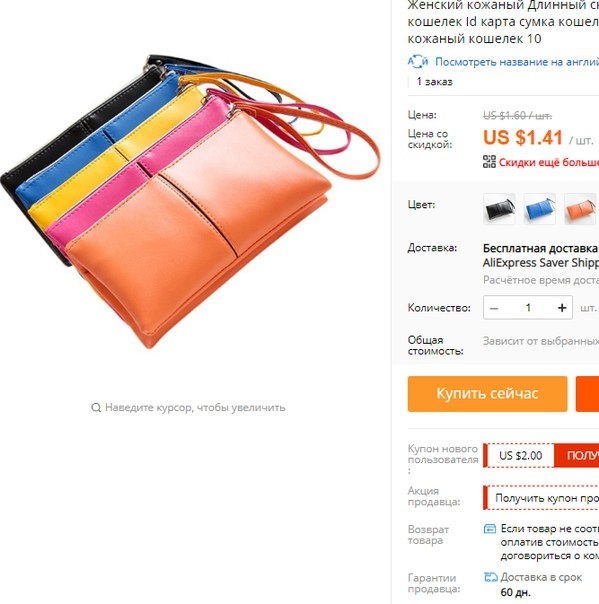Click the delivery truck guarantee icon
The height and width of the screenshot is (604, 599).
click(x=491, y=577)
